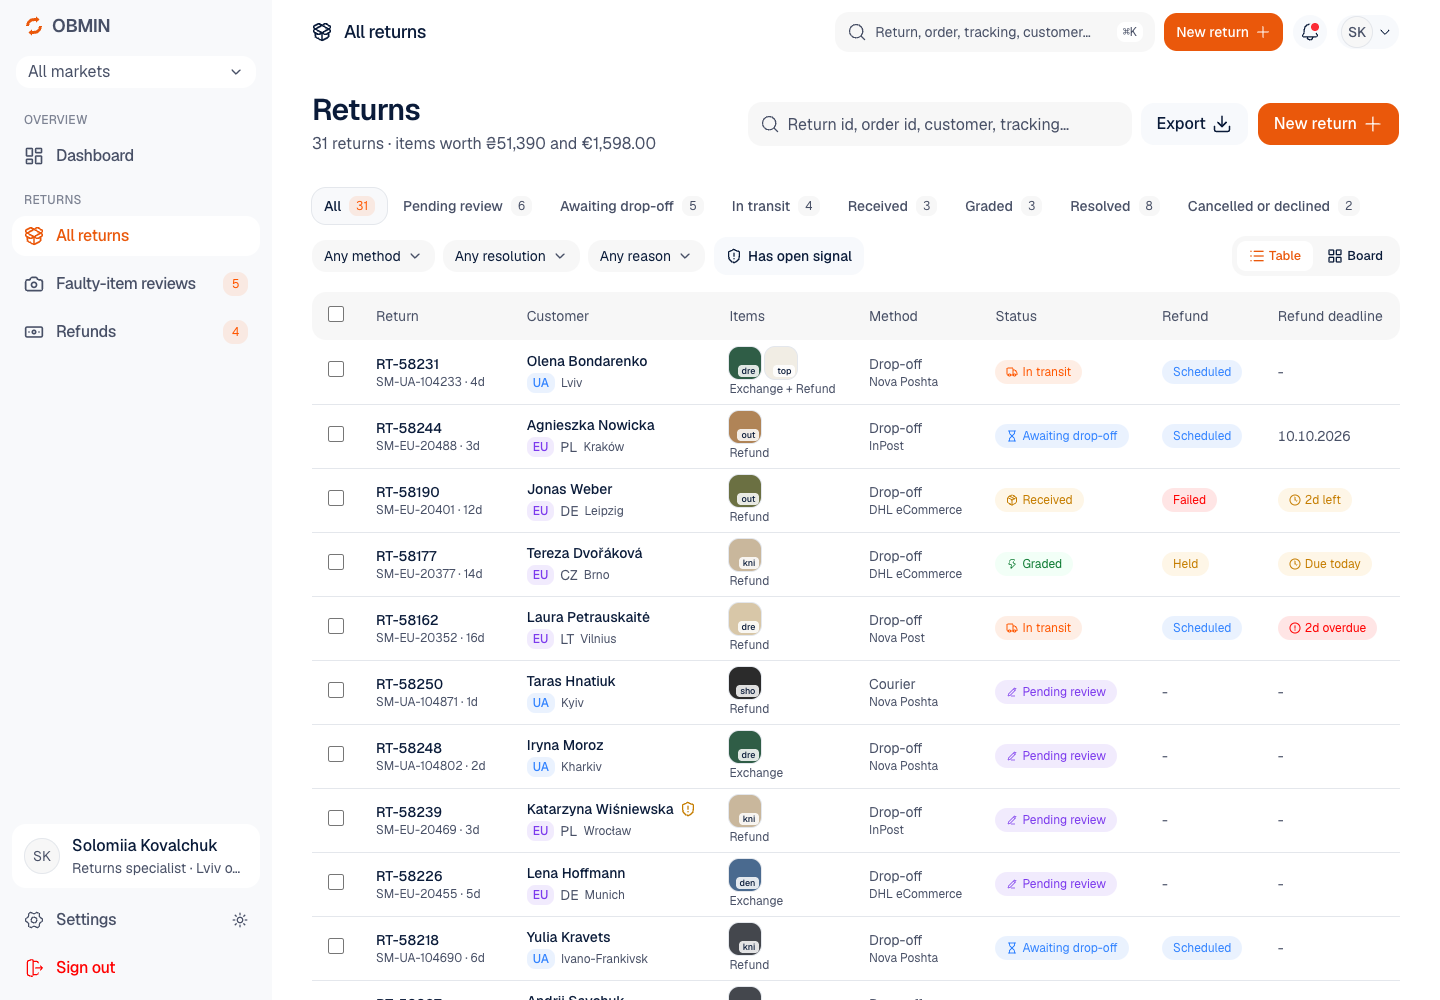
Task: Click the orange New return button under header
Action: pyautogui.click(x=1328, y=124)
